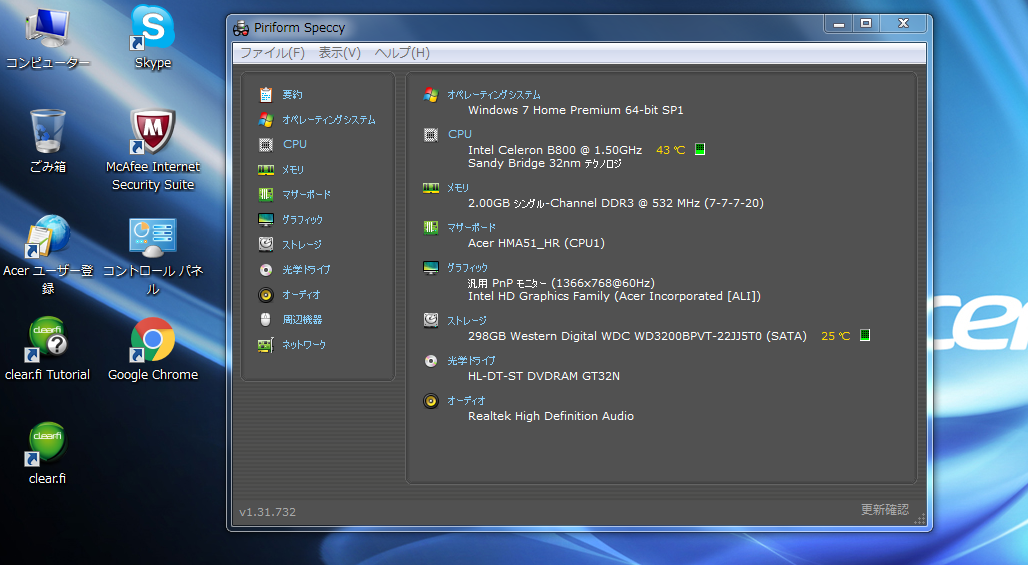The width and height of the screenshot is (1028, 565).
Task: Click the ストレージ disk icon in sidebar
Action: (x=266, y=244)
